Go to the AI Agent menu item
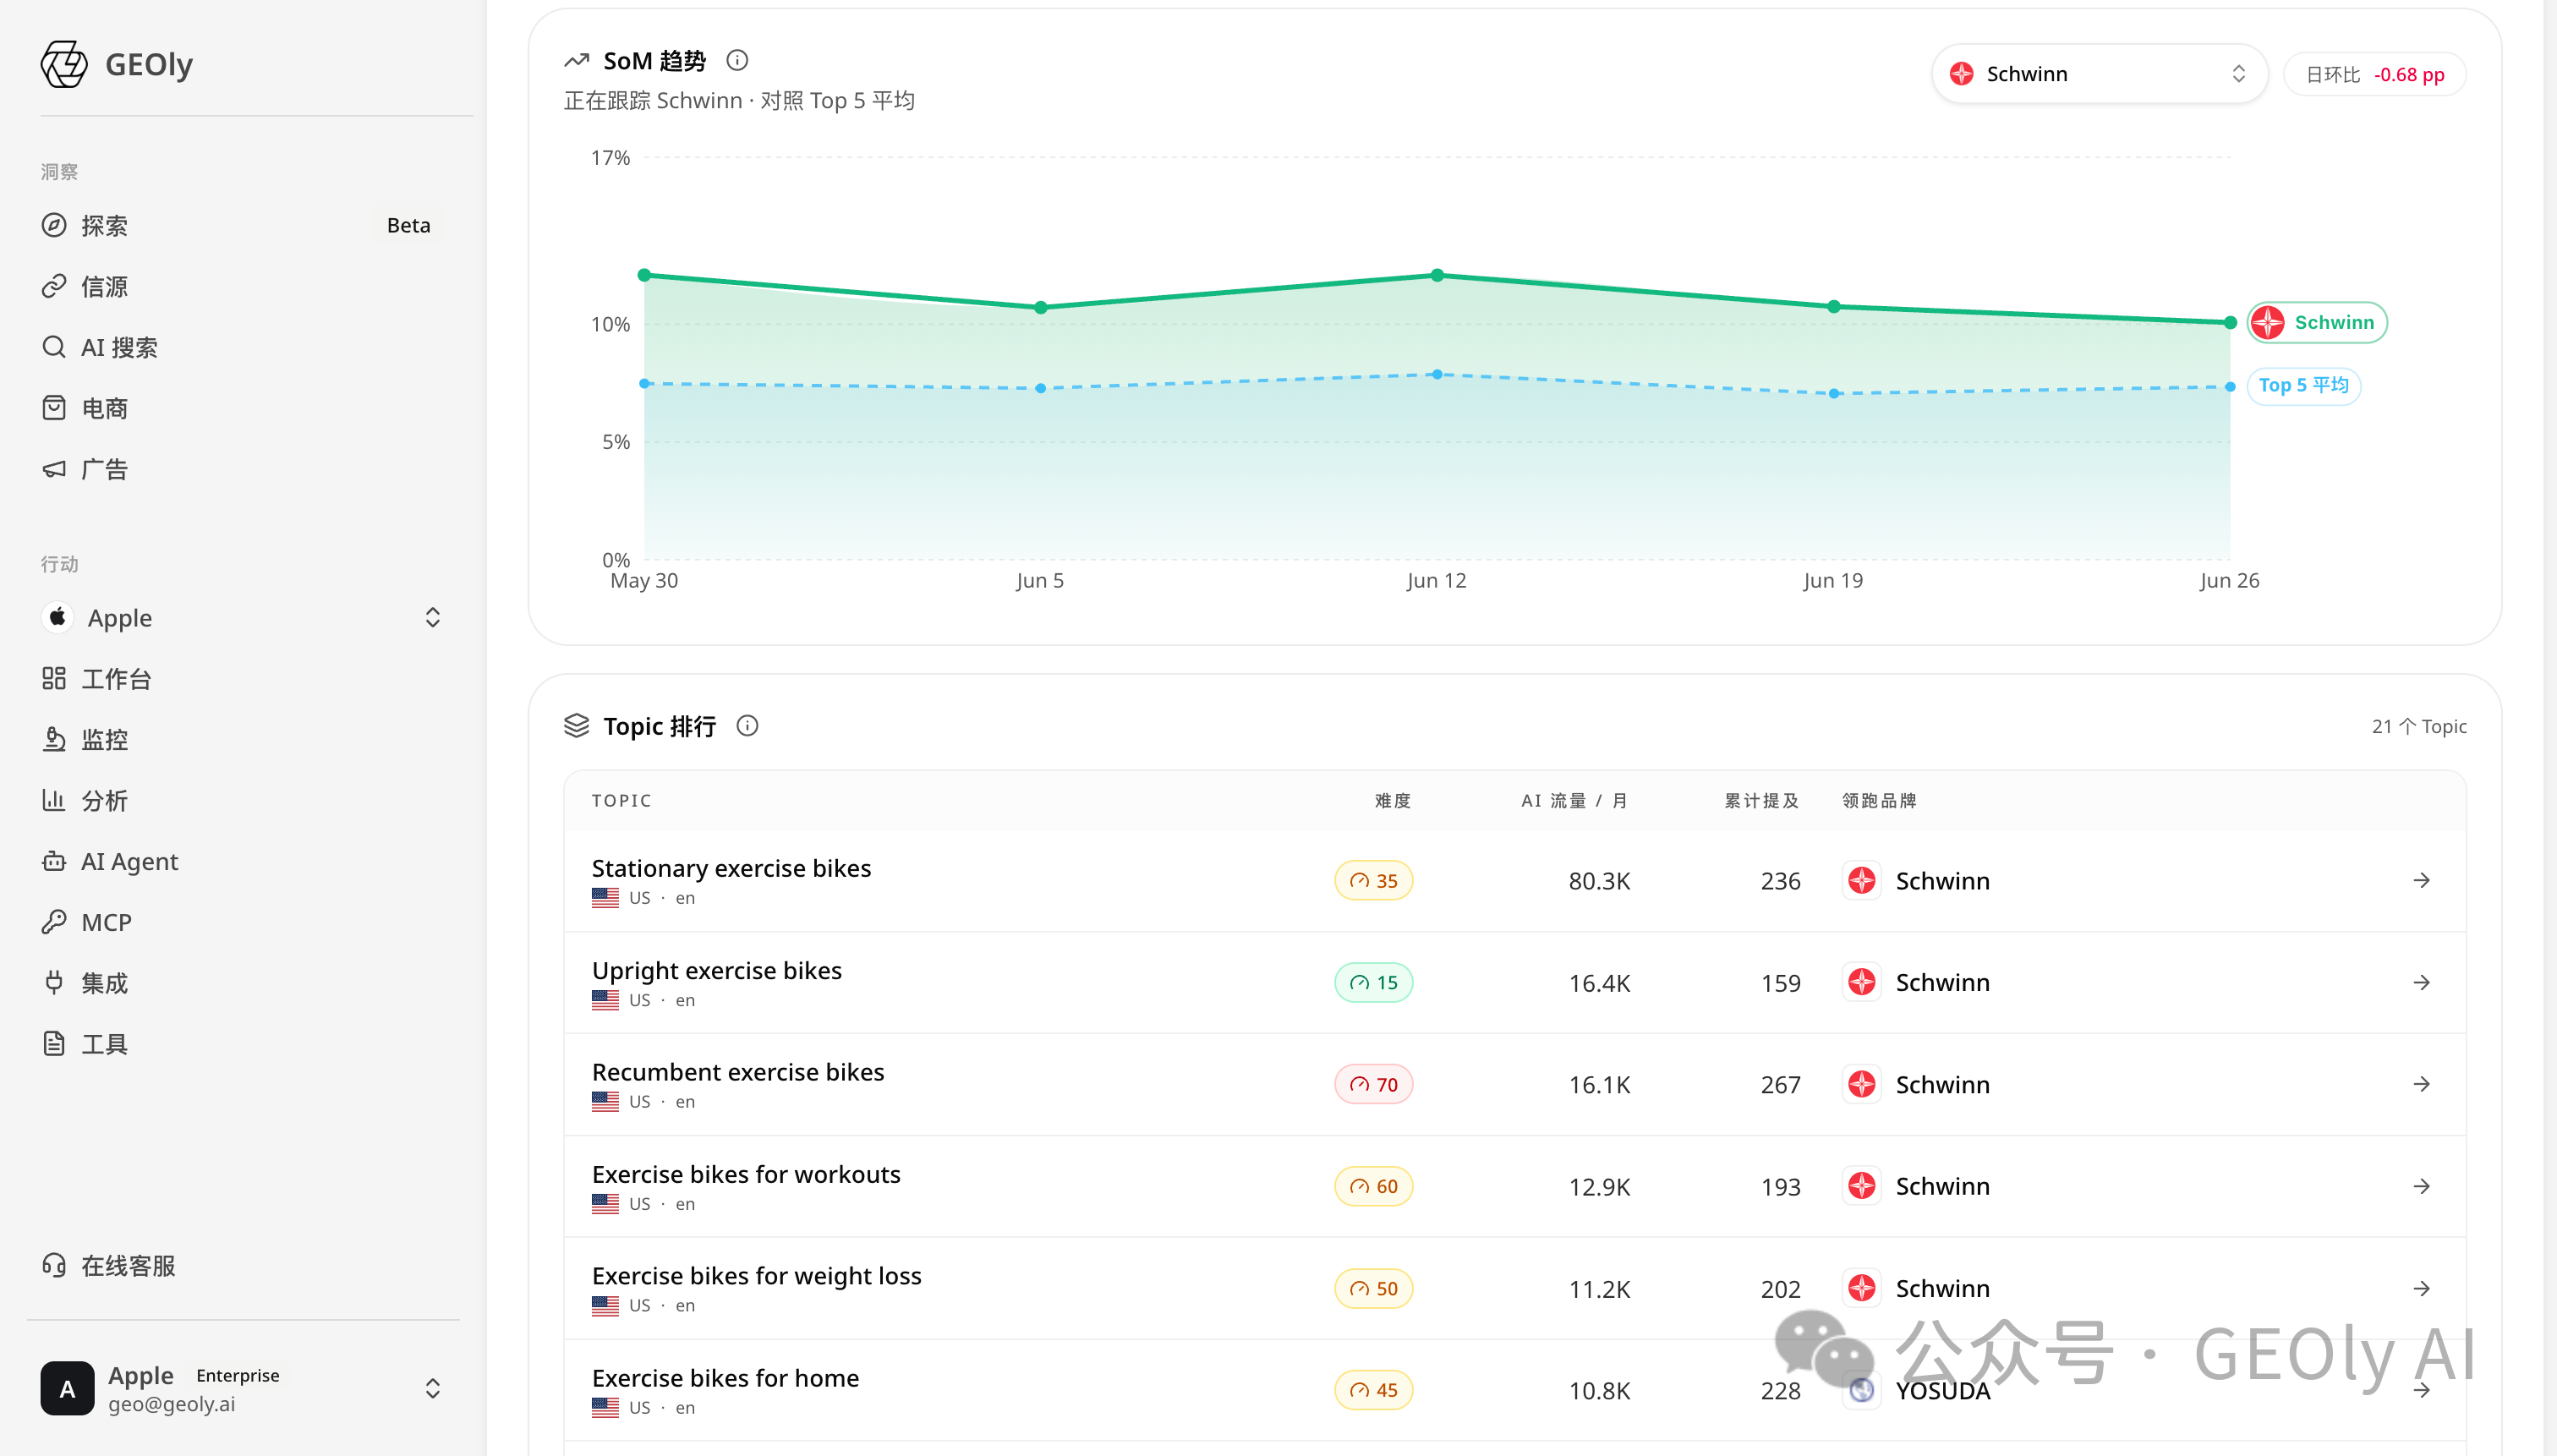 [130, 862]
